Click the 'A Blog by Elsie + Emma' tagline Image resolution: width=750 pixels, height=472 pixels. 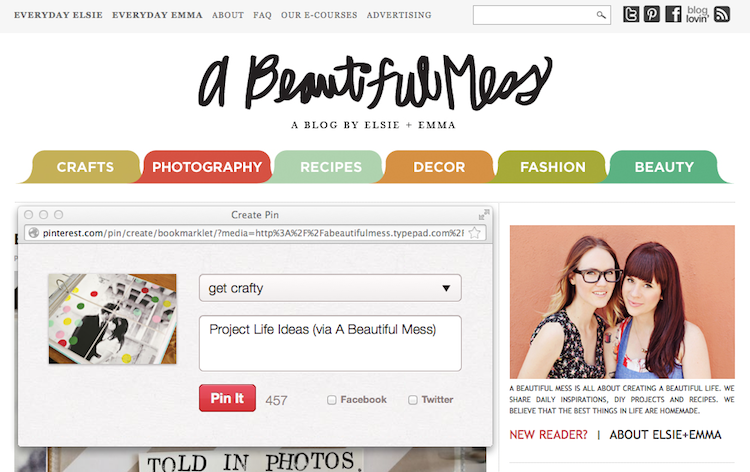[374, 125]
